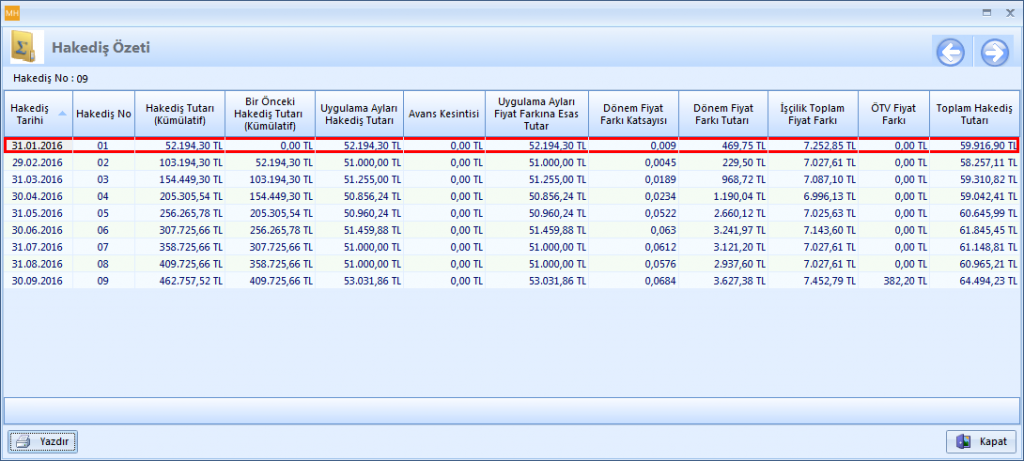Viewport: 1024px width, 461px height.
Task: Select the row dated 30.04.2016
Action: coord(36,196)
